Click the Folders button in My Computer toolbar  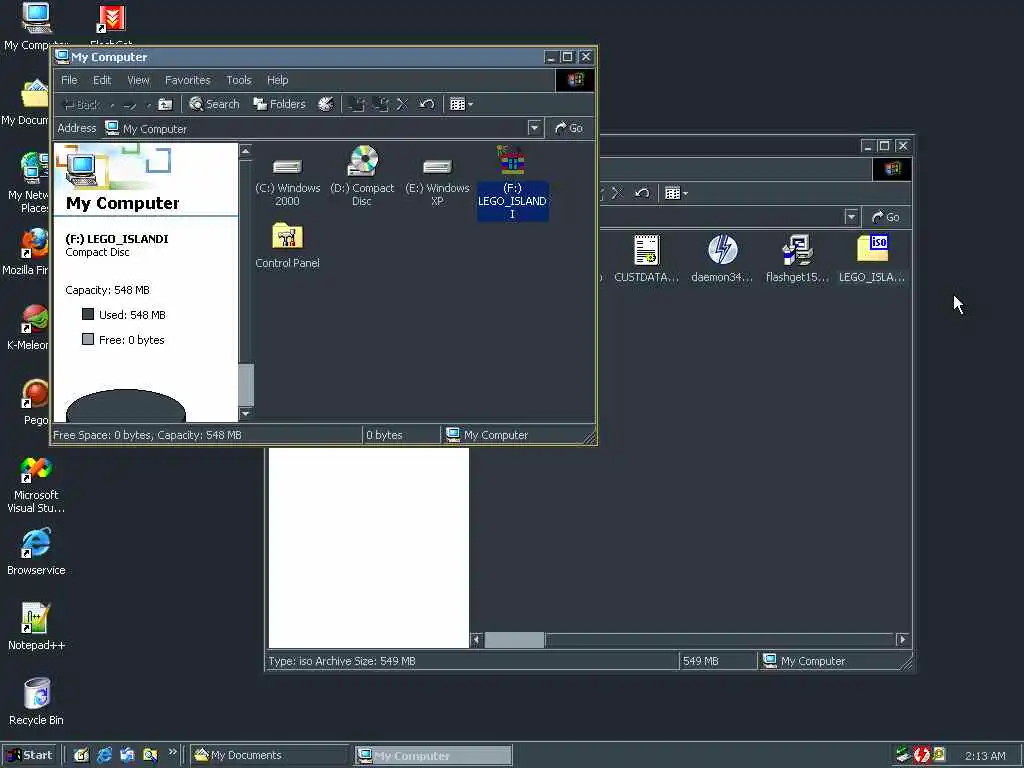coord(280,104)
